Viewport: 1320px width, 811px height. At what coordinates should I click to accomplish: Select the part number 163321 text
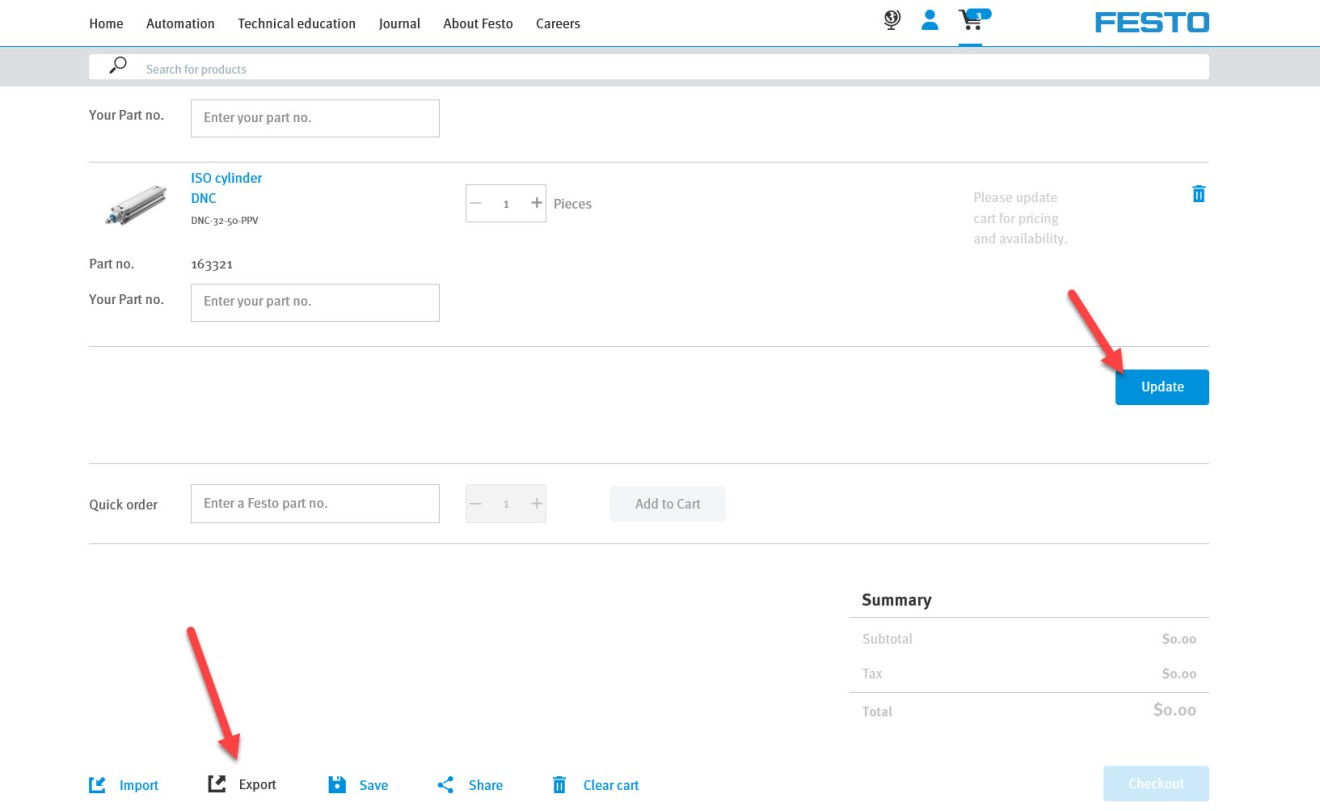click(212, 265)
